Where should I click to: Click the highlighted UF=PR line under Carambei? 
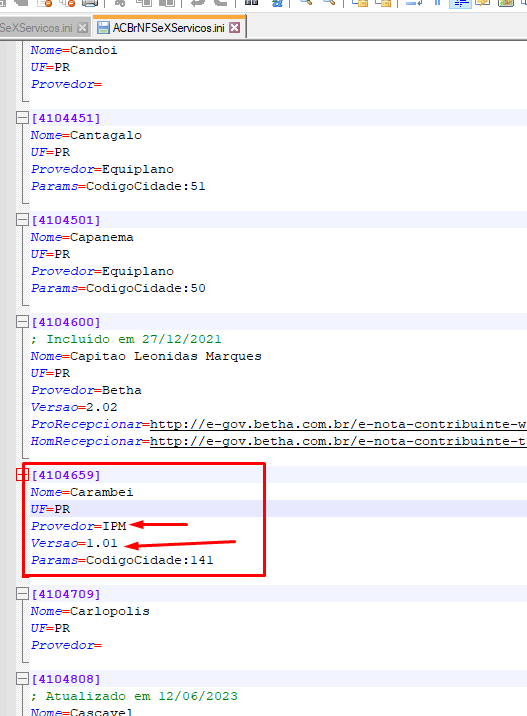point(50,509)
